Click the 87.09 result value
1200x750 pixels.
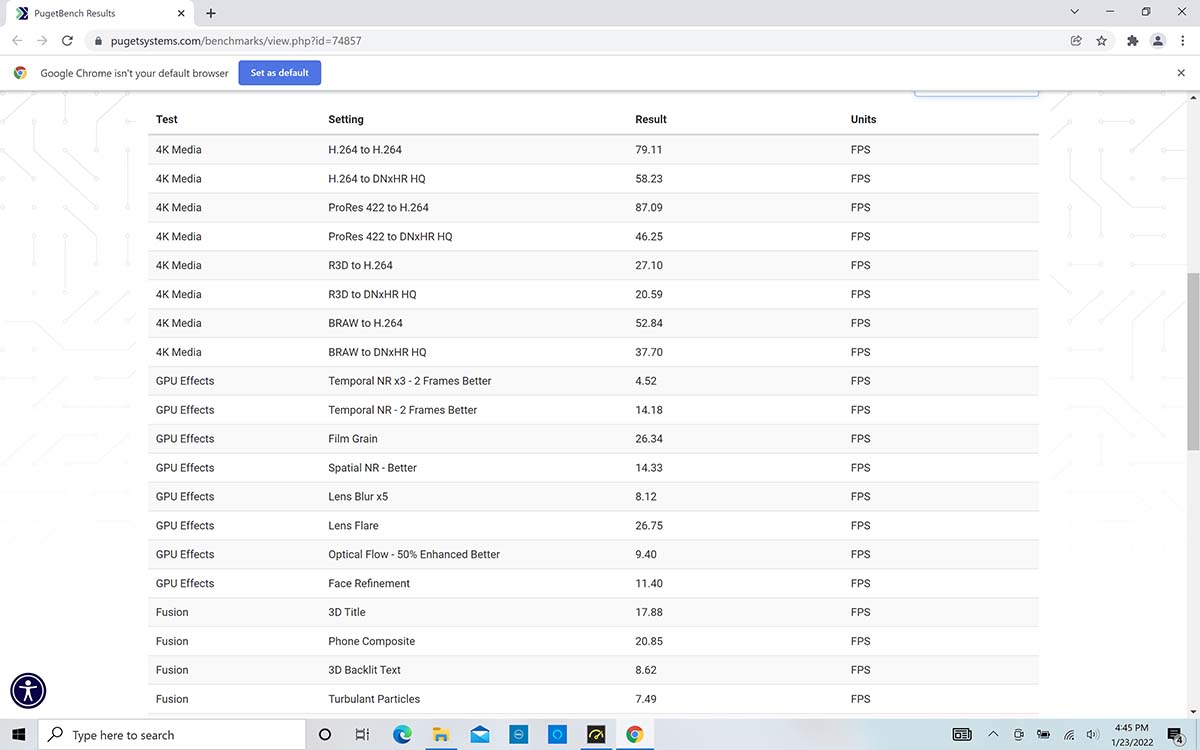tap(649, 208)
